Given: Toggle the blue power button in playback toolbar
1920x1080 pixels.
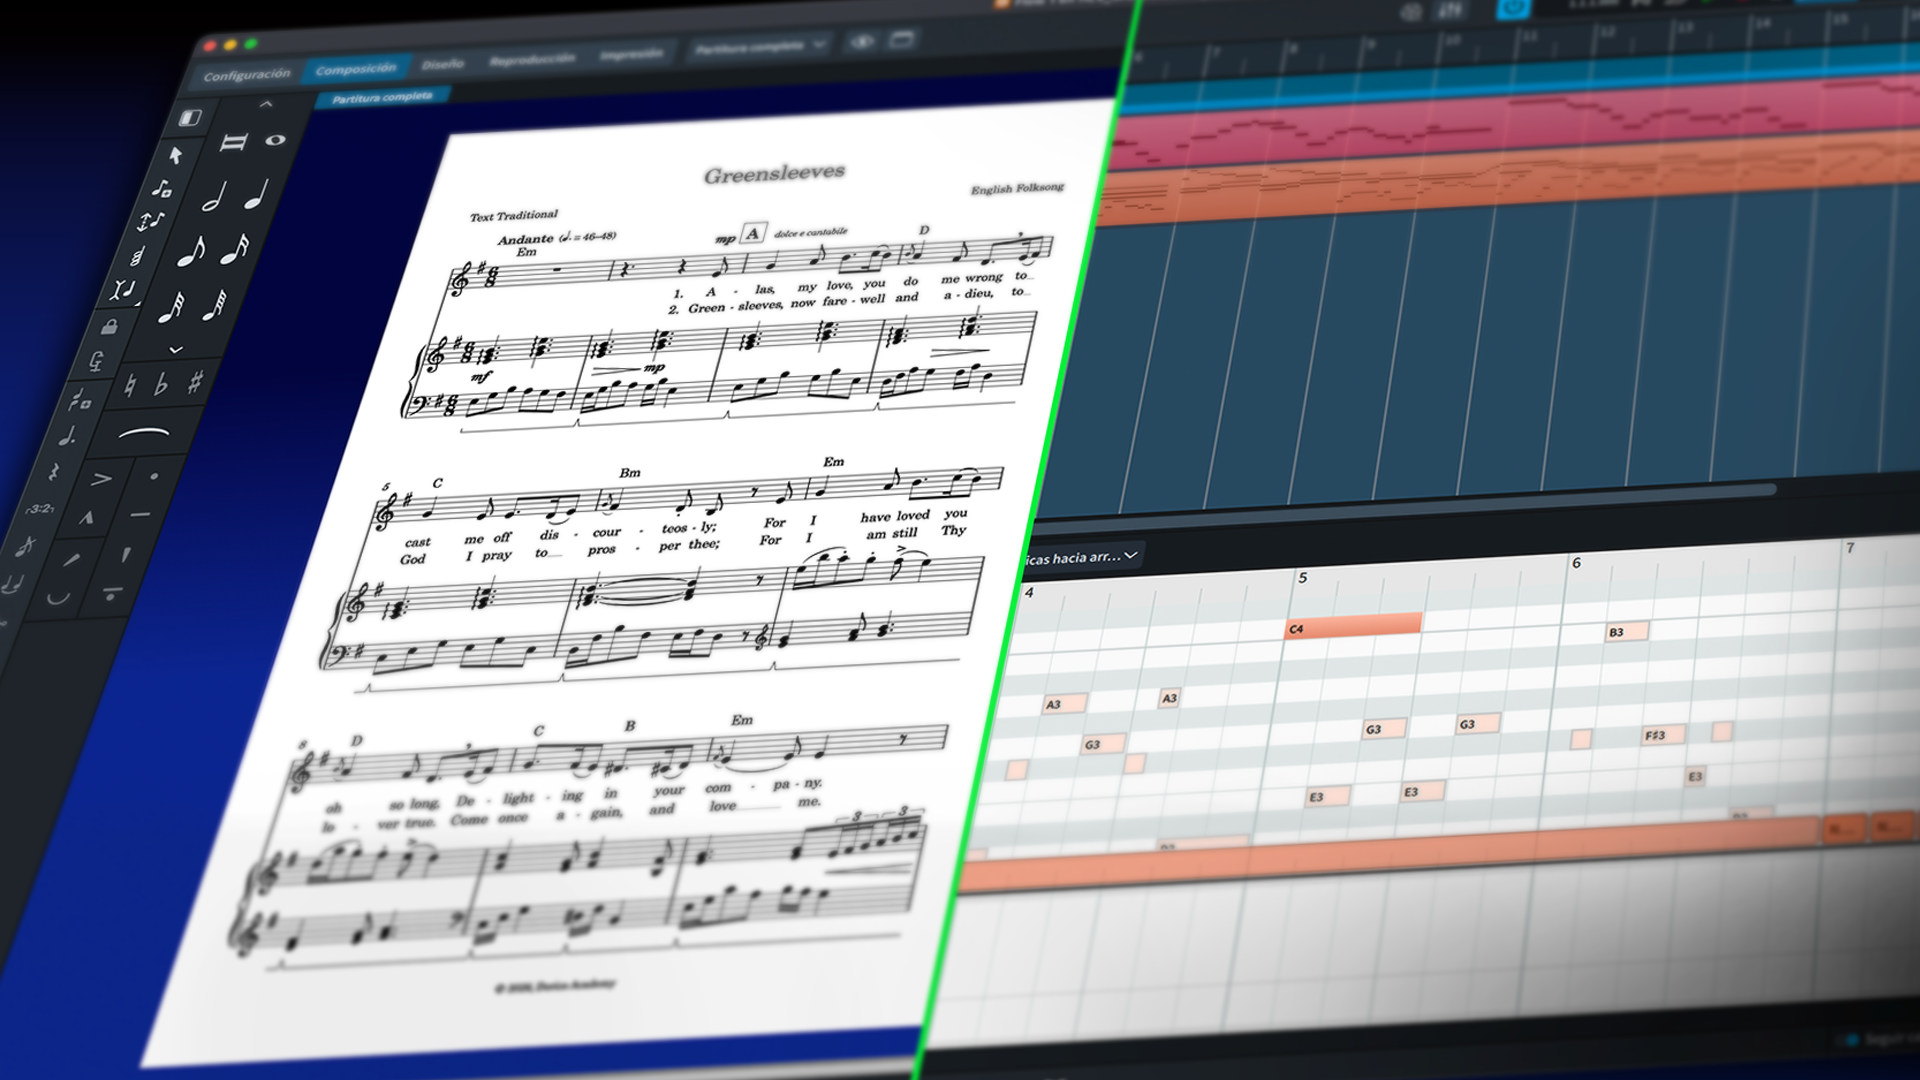Looking at the screenshot, I should click(1513, 9).
